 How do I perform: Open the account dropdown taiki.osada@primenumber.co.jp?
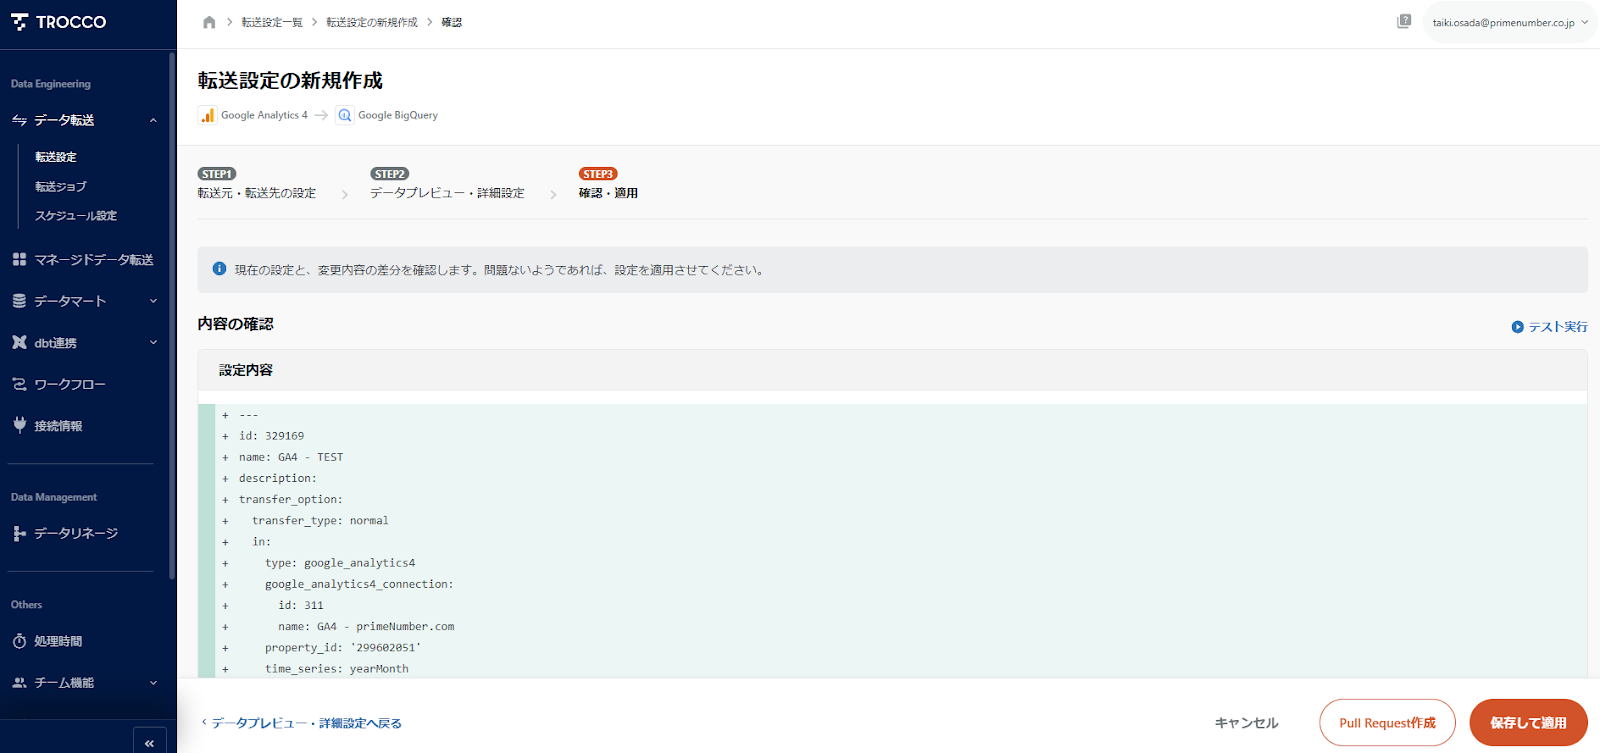click(1509, 22)
